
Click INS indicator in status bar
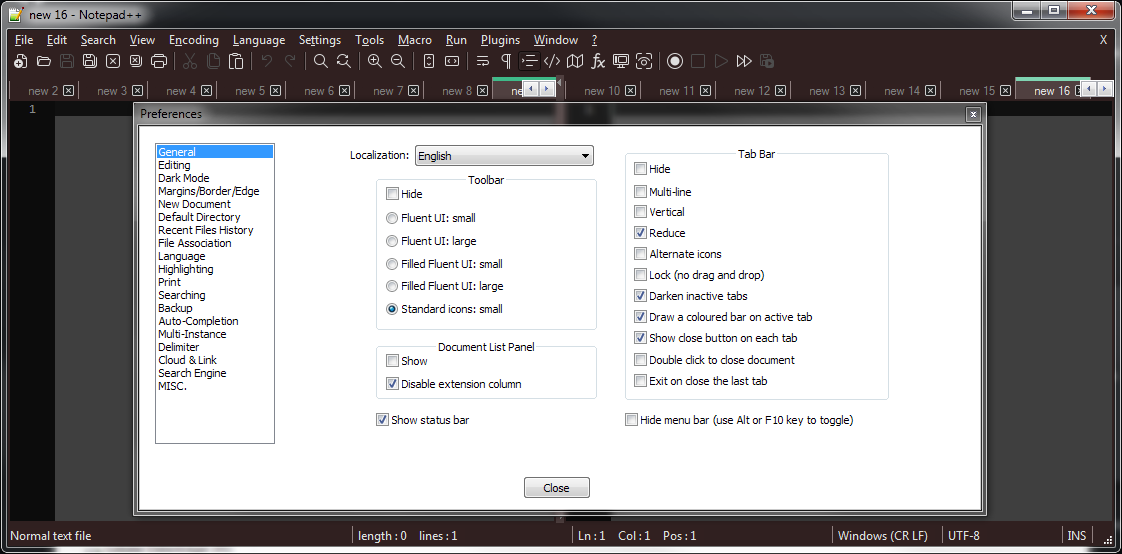tap(1077, 535)
